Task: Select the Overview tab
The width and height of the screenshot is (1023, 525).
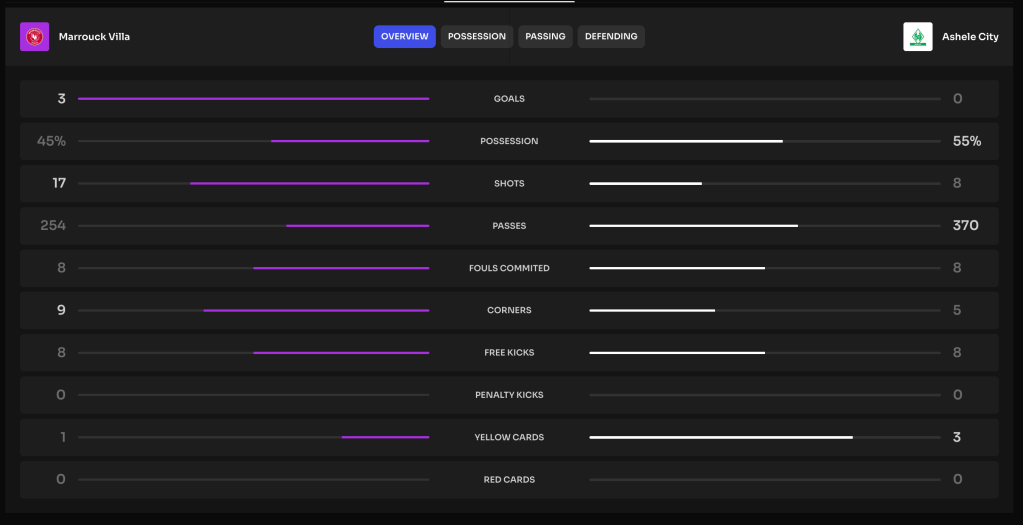Action: tap(404, 37)
